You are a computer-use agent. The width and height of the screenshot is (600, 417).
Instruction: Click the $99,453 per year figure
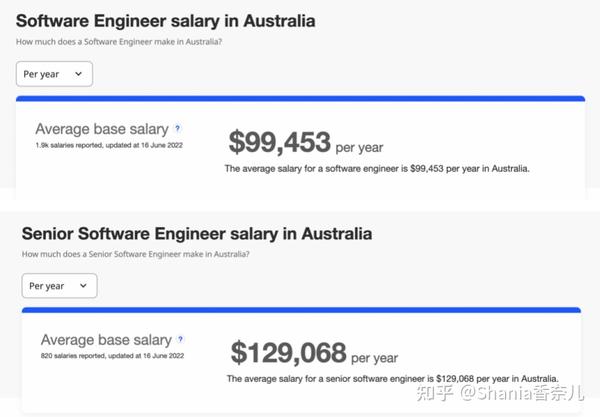306,142
